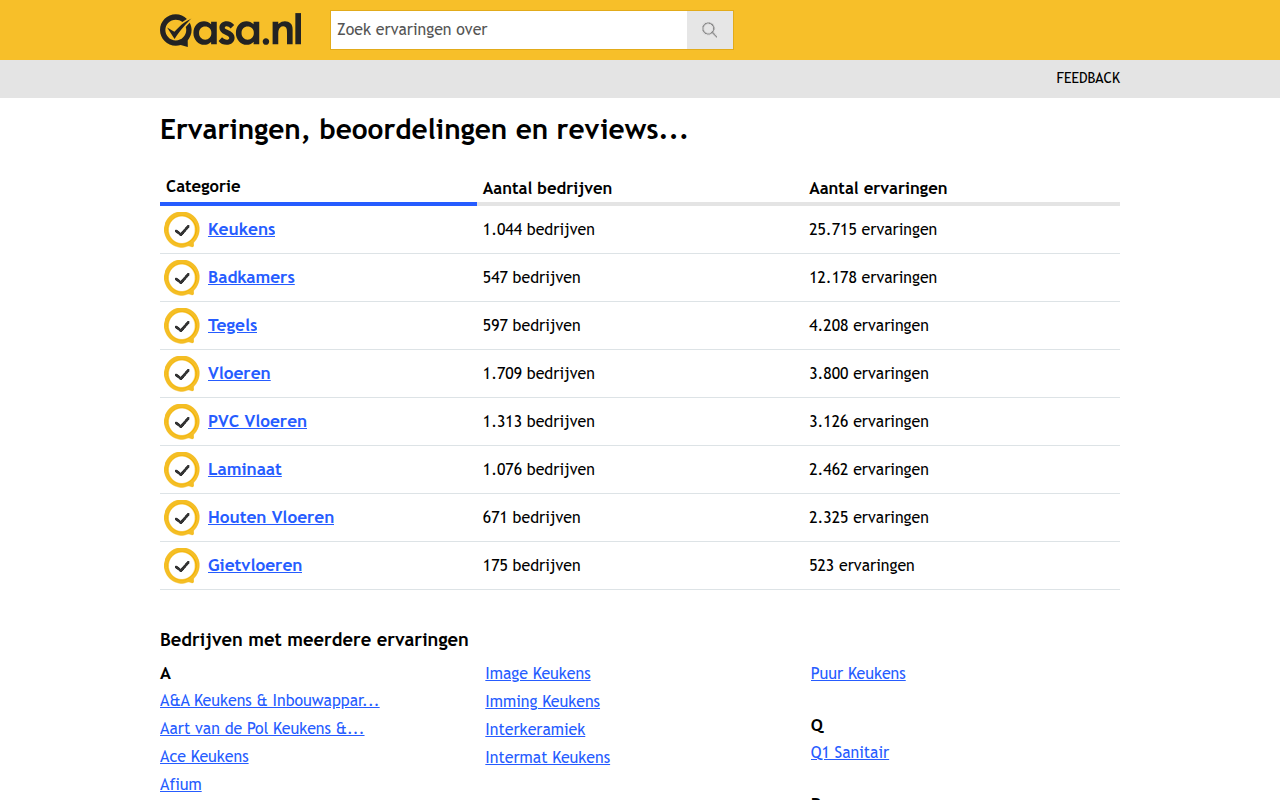The image size is (1280, 800).
Task: Click the checkmark icon beside Keukens
Action: [181, 230]
